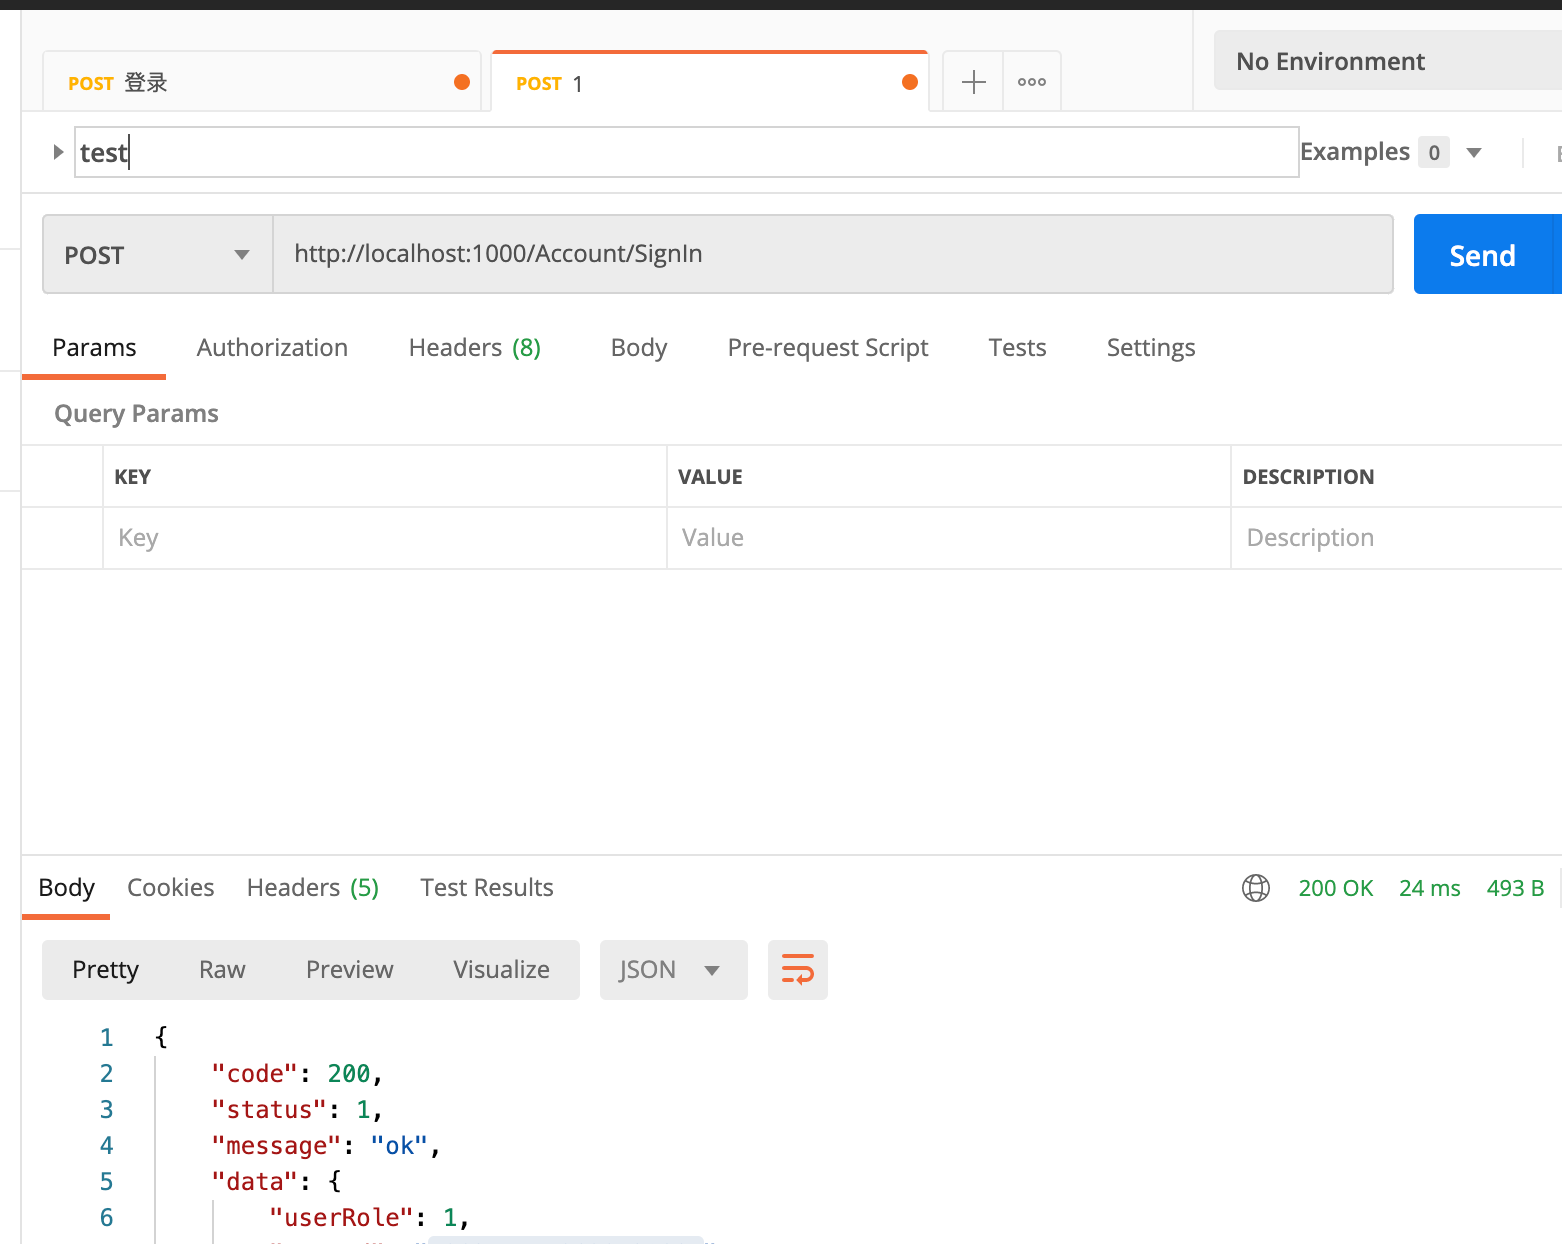Image resolution: width=1562 pixels, height=1244 pixels.
Task: Click the 493 B response size
Action: (x=1515, y=888)
